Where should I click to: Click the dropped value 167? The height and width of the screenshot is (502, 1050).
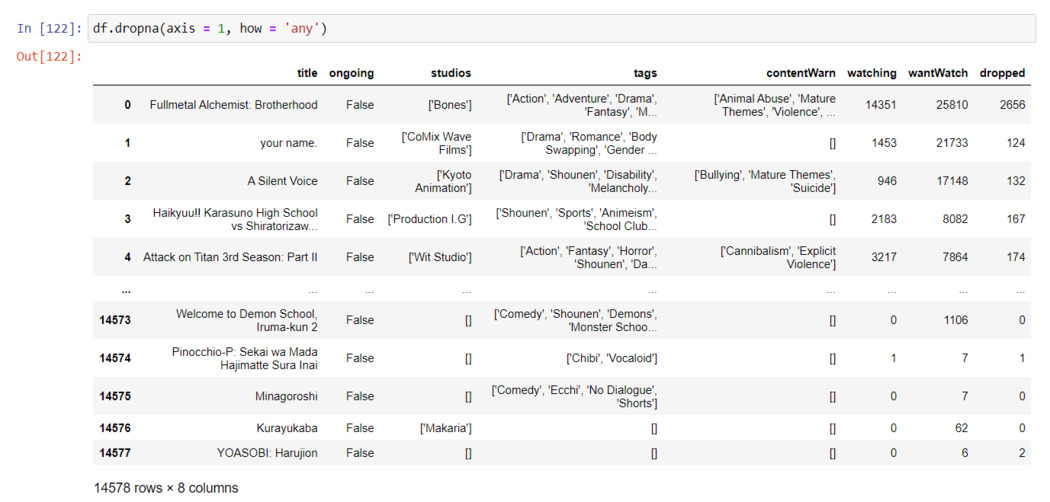[1016, 219]
